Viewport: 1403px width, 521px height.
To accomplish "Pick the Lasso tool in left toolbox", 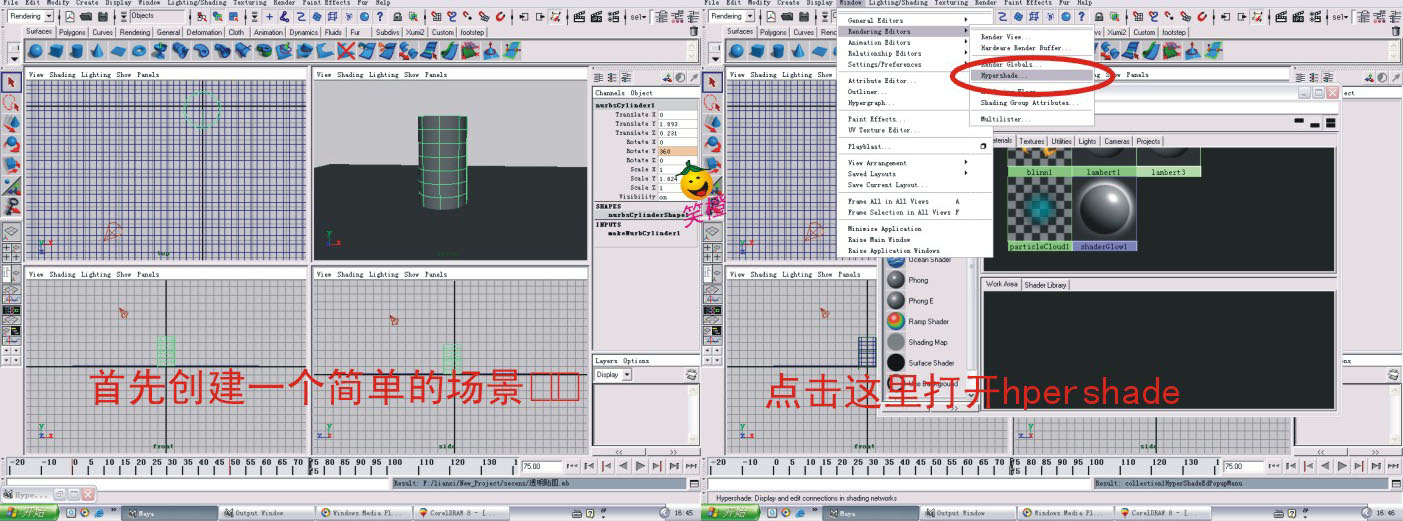I will [x=12, y=103].
